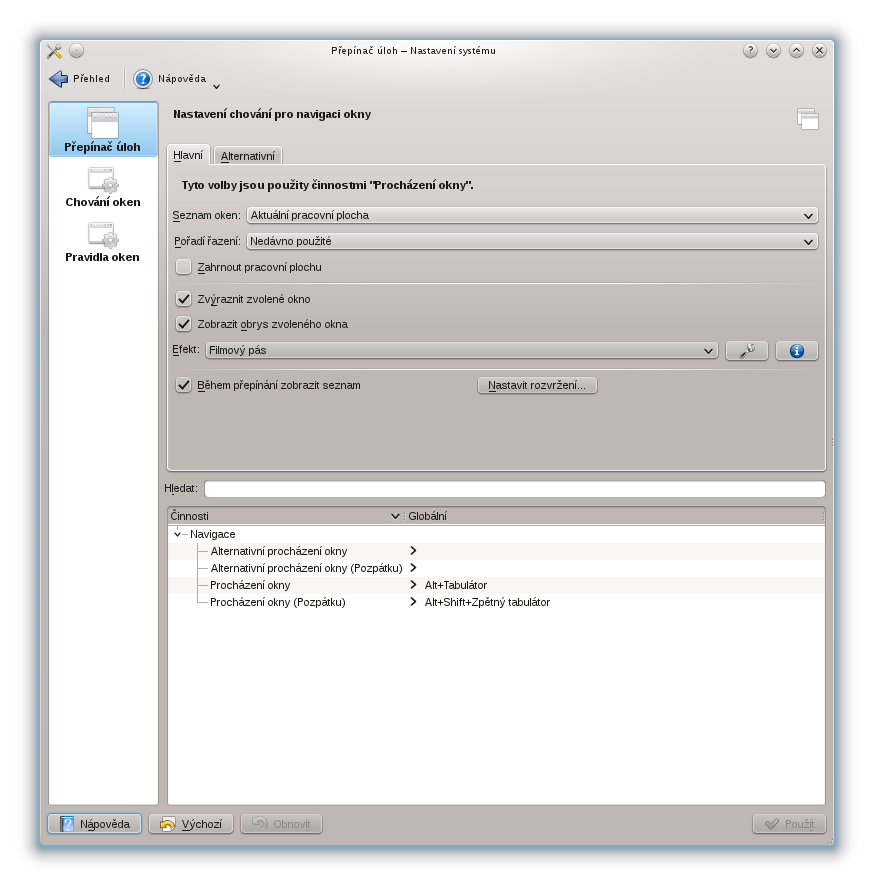Image resolution: width=874 pixels, height=885 pixels.
Task: Click the wrench configure effect button
Action: 747,351
